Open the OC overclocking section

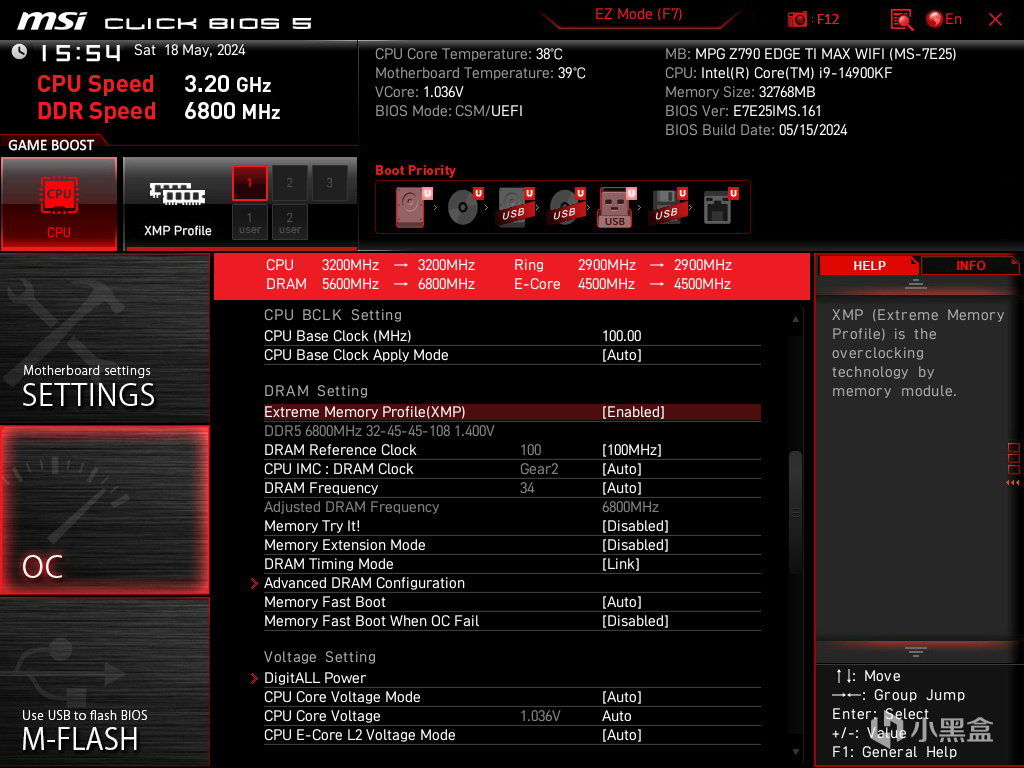[x=104, y=510]
